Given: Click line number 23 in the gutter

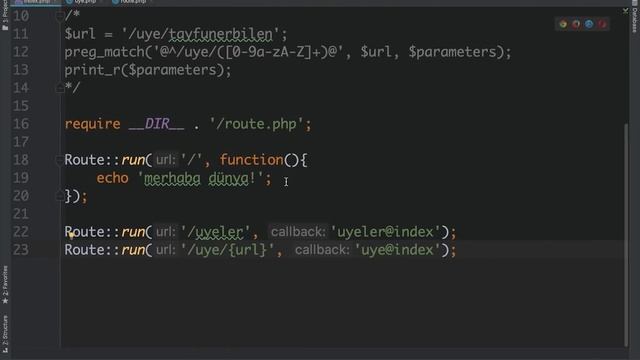Looking at the screenshot, I should coord(21,250).
